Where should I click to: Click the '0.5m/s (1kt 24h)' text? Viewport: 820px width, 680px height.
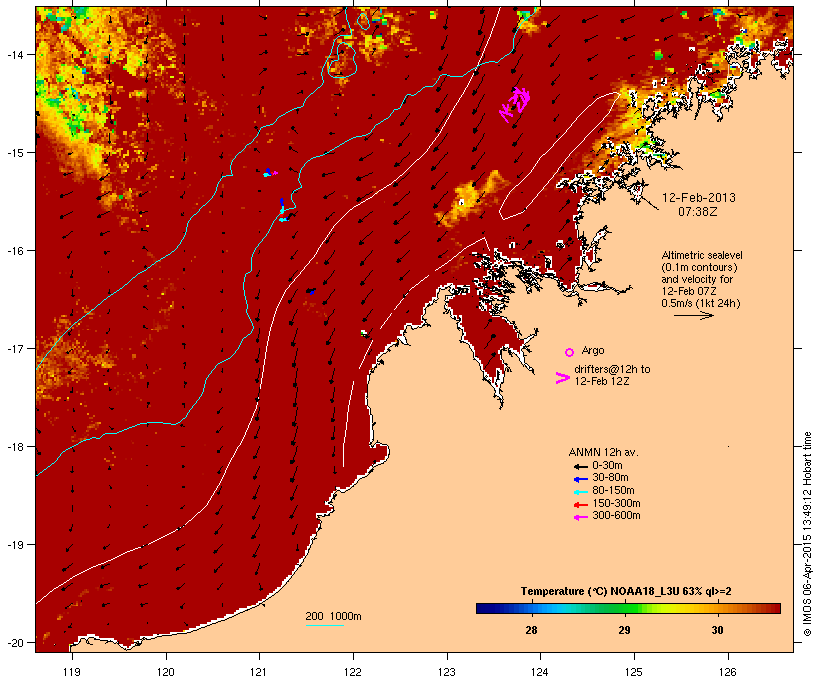point(701,303)
